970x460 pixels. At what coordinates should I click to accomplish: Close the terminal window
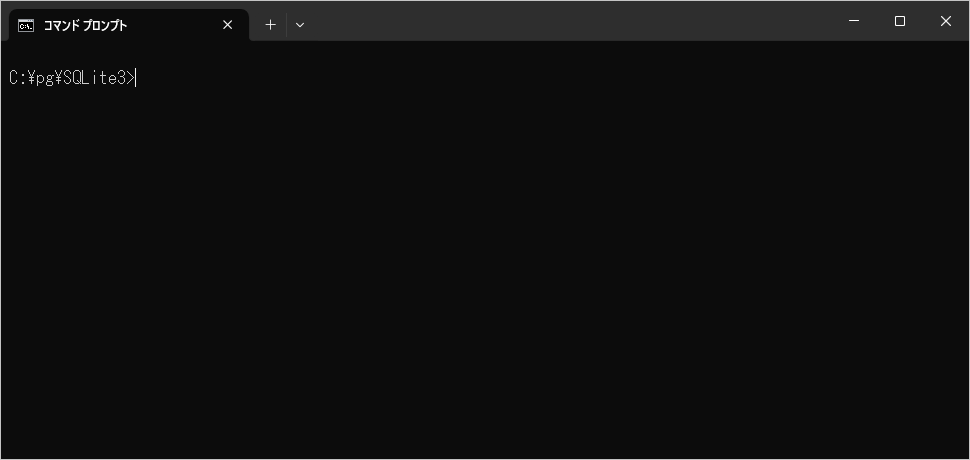946,21
